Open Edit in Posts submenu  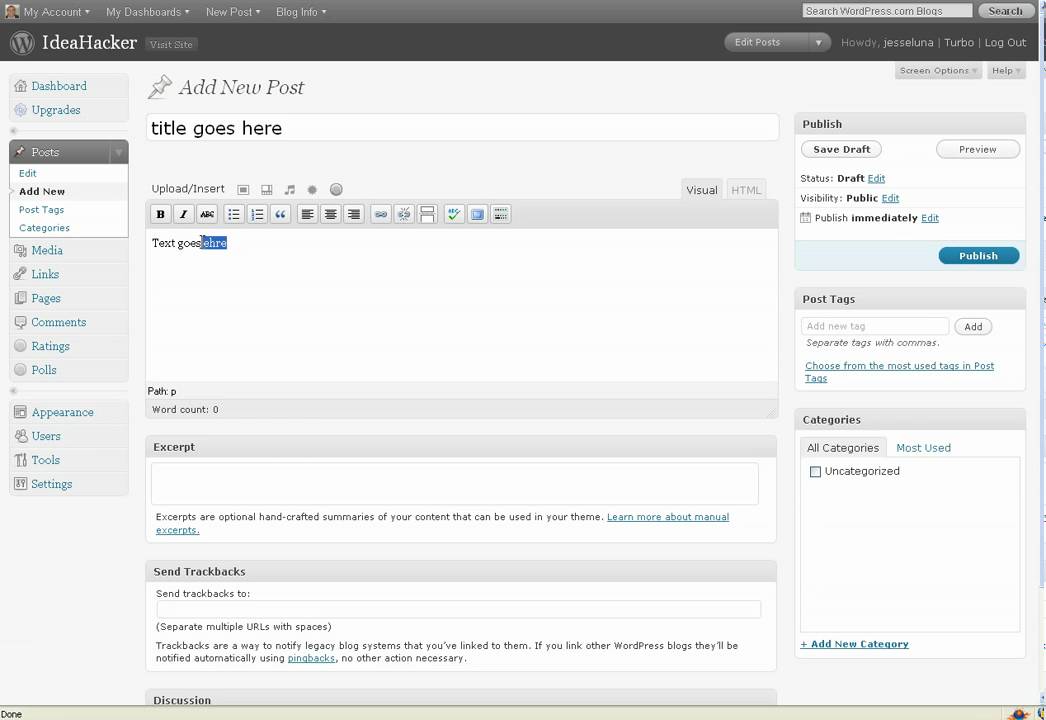(x=27, y=173)
